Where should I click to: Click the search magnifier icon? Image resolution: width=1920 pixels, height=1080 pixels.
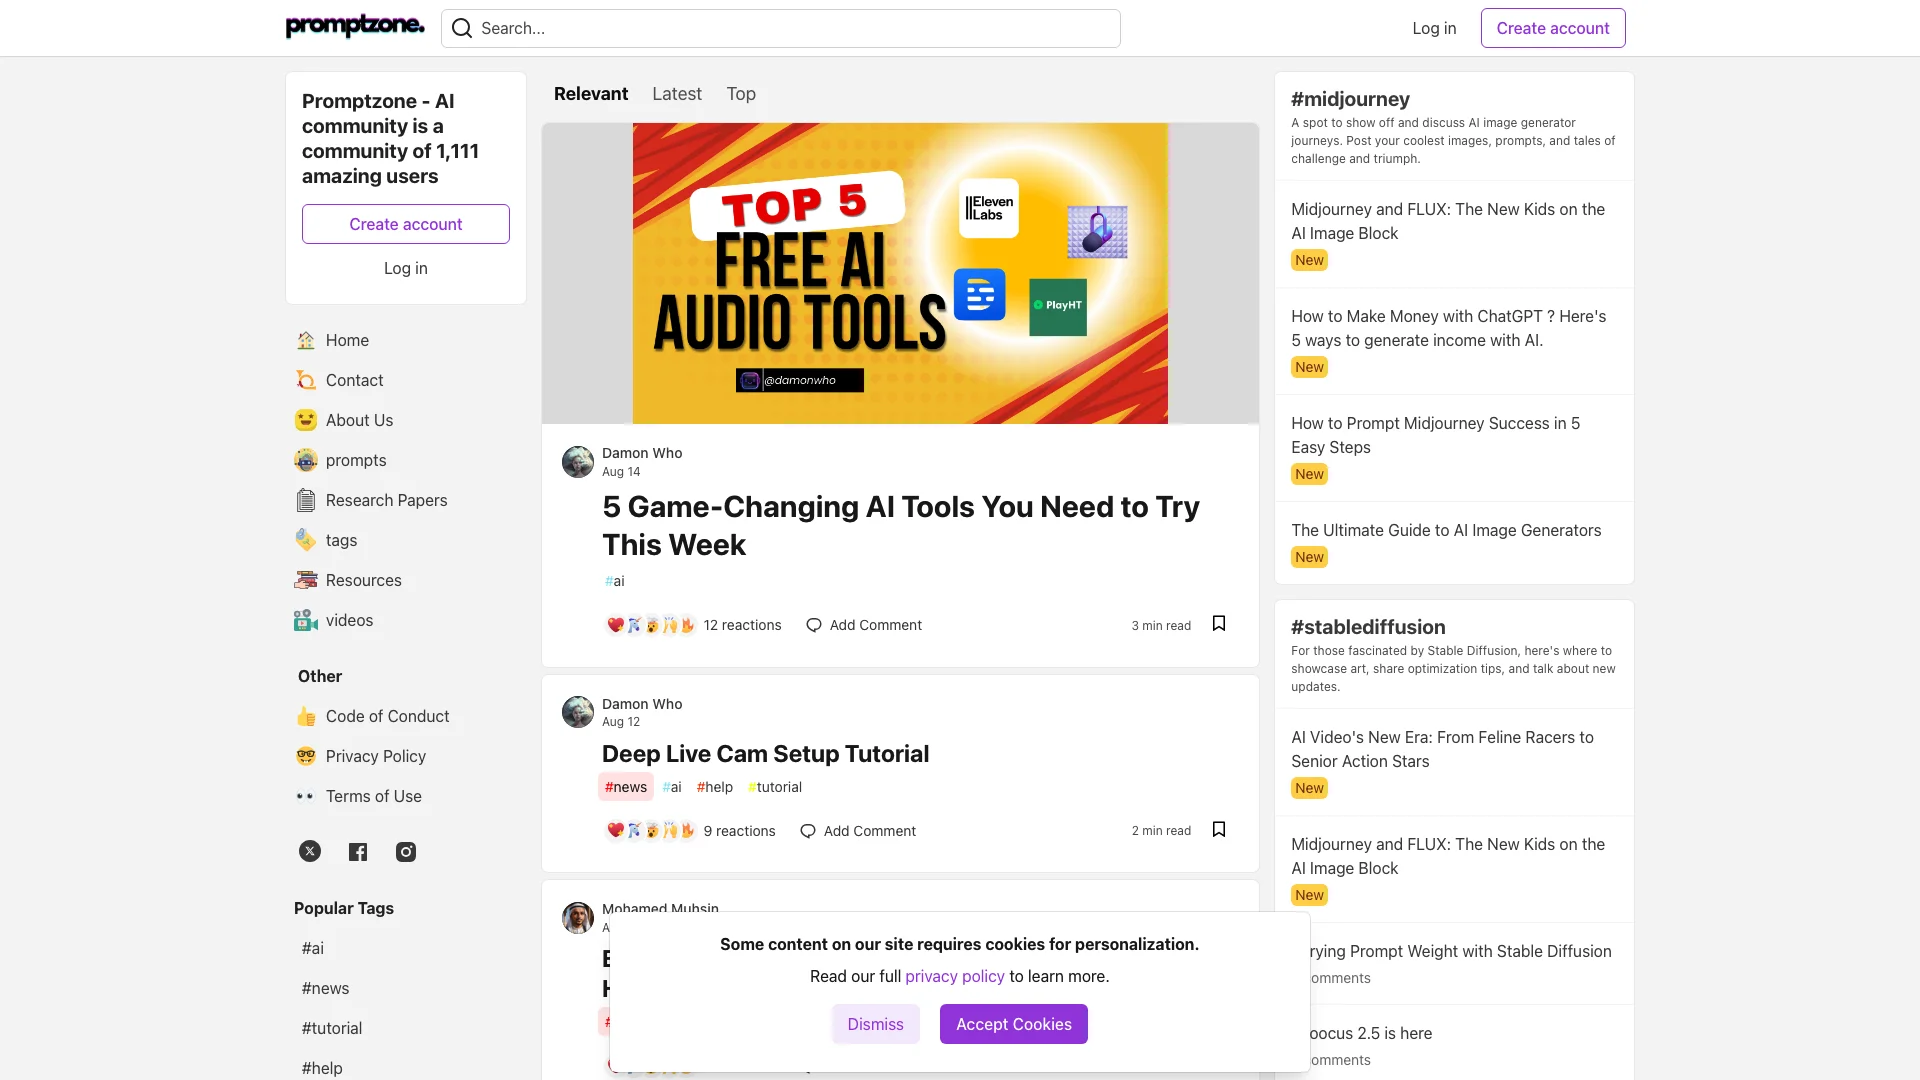[462, 28]
